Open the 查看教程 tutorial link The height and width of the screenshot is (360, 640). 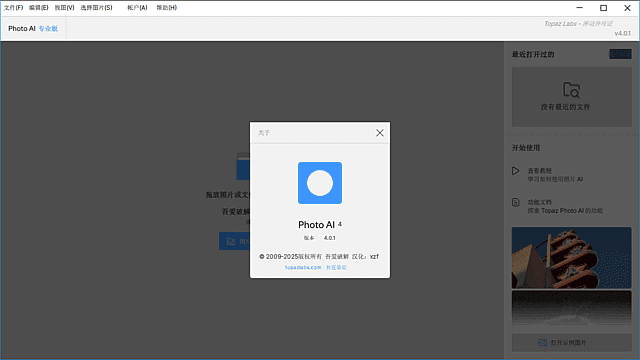pos(540,171)
